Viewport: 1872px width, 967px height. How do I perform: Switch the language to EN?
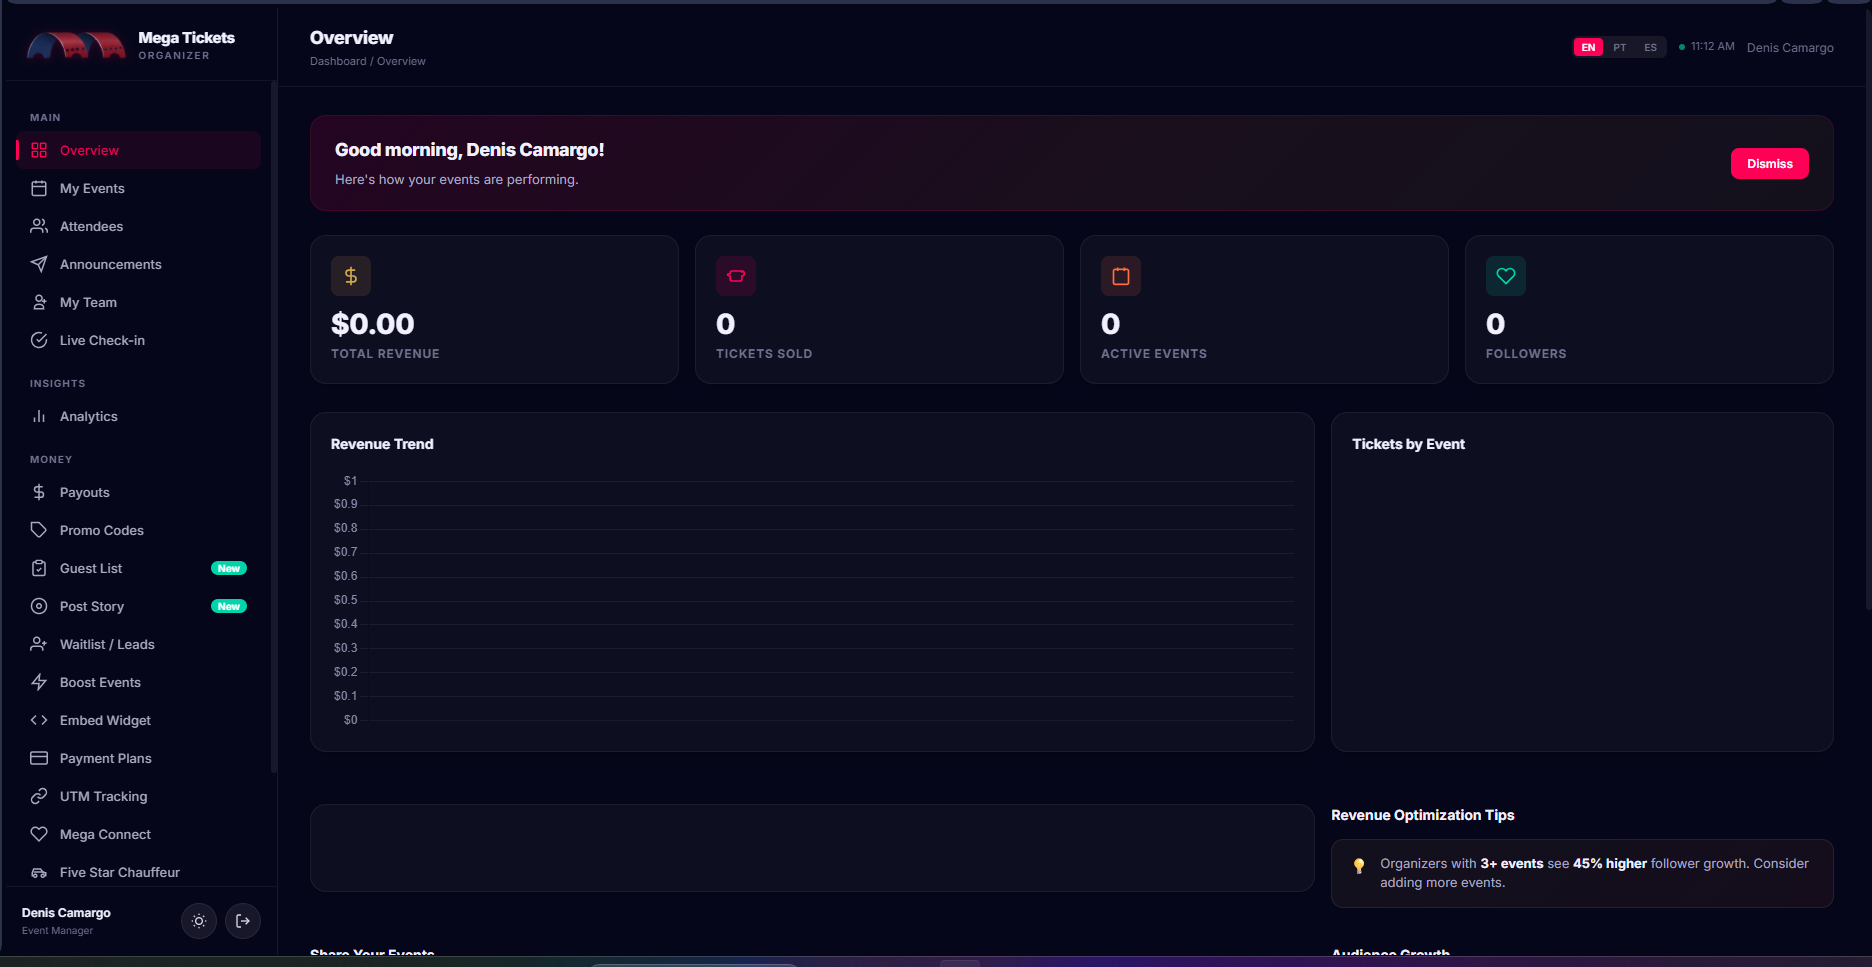(x=1588, y=47)
